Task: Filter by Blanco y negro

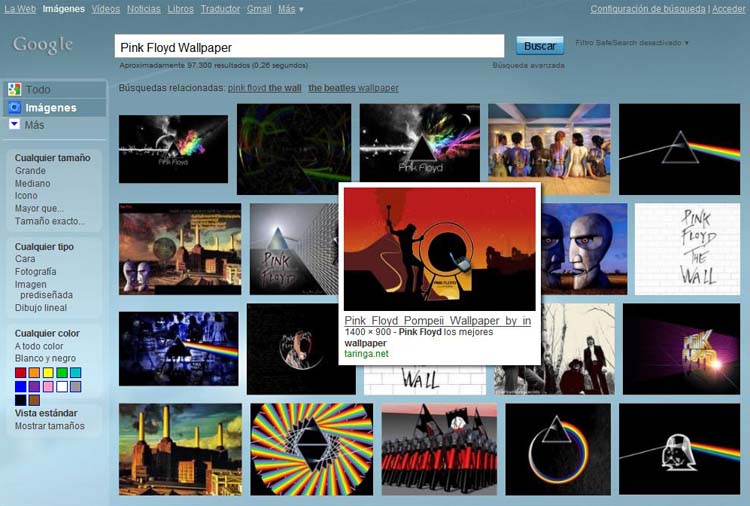Action: [45, 358]
